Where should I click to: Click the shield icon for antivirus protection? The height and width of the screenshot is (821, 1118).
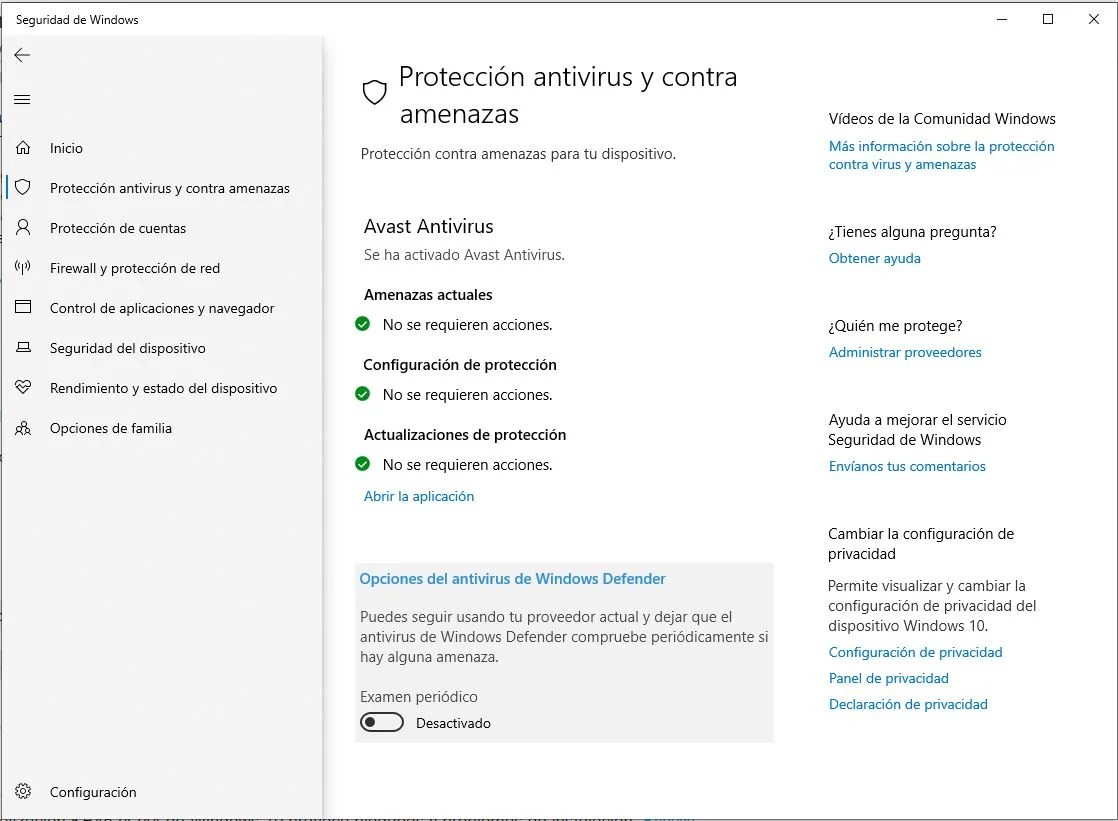coord(23,187)
